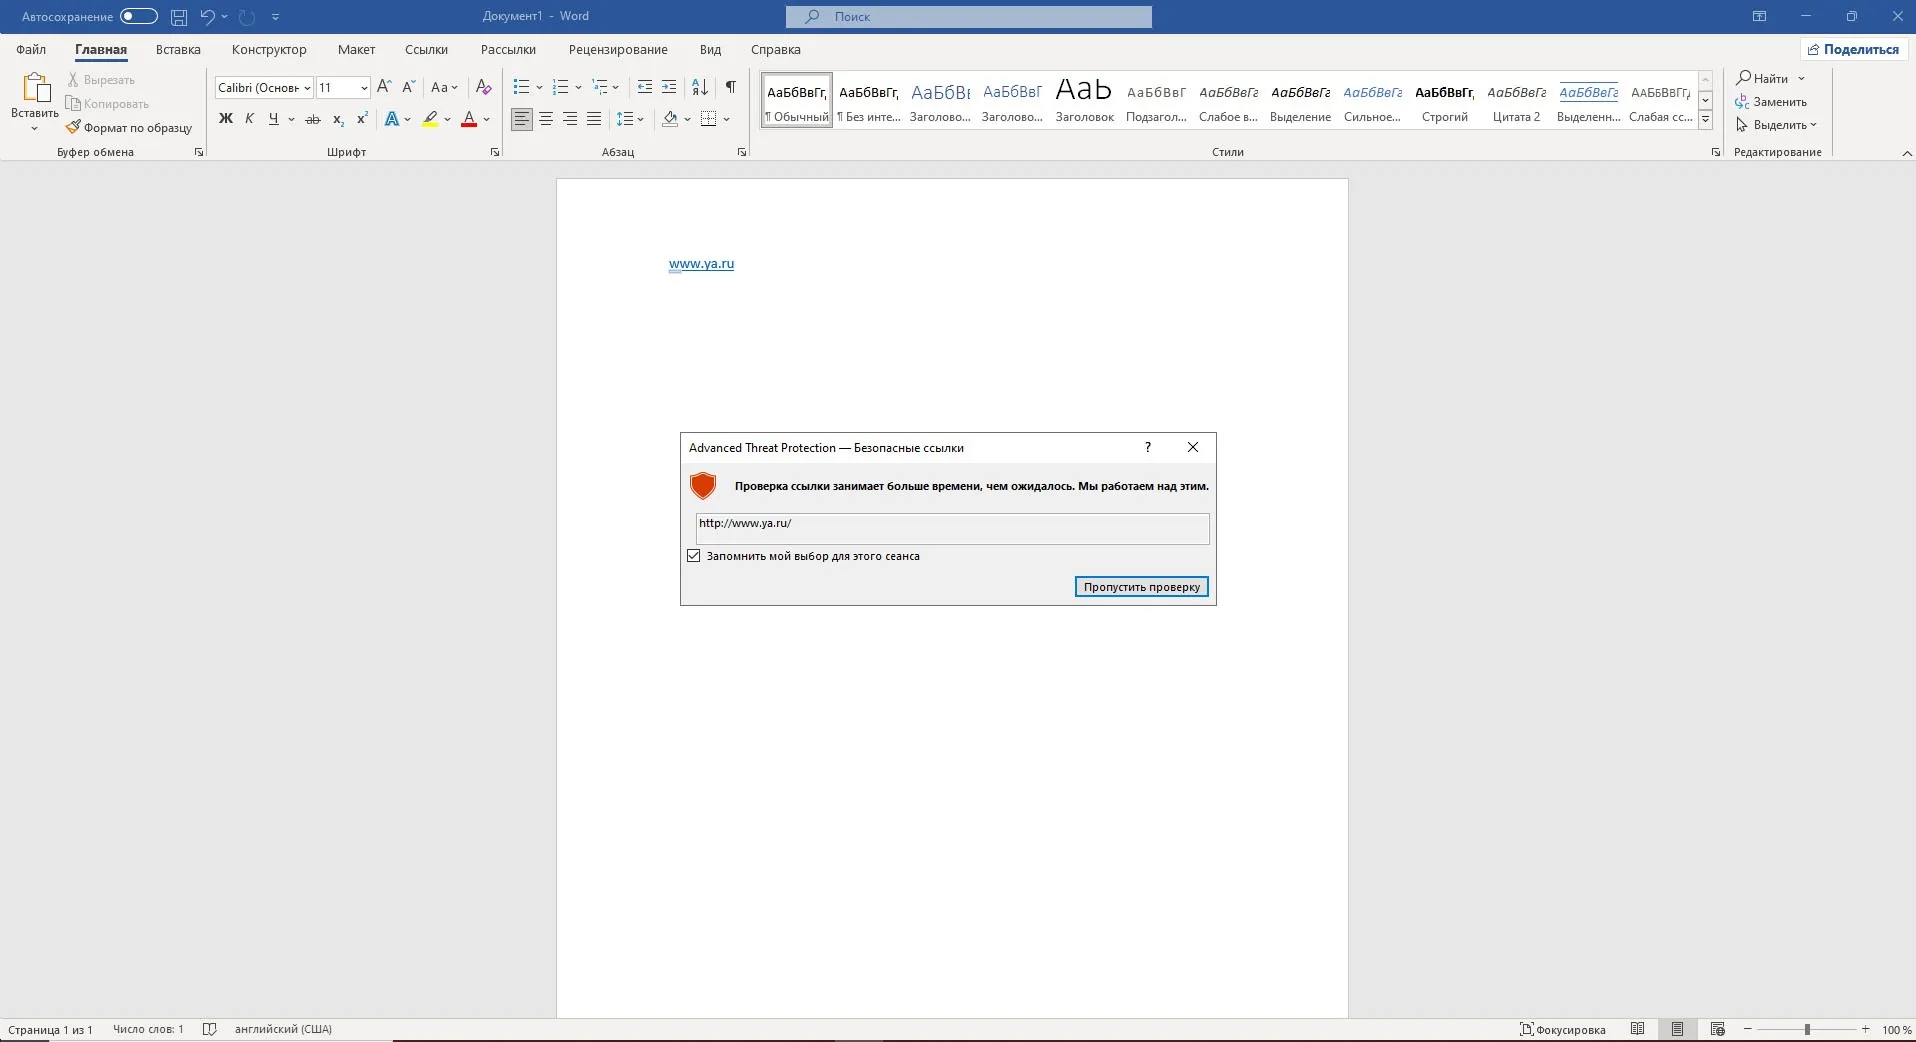Open Select (Выделить) dropdown
Image resolution: width=1916 pixels, height=1042 pixels.
(x=1776, y=125)
